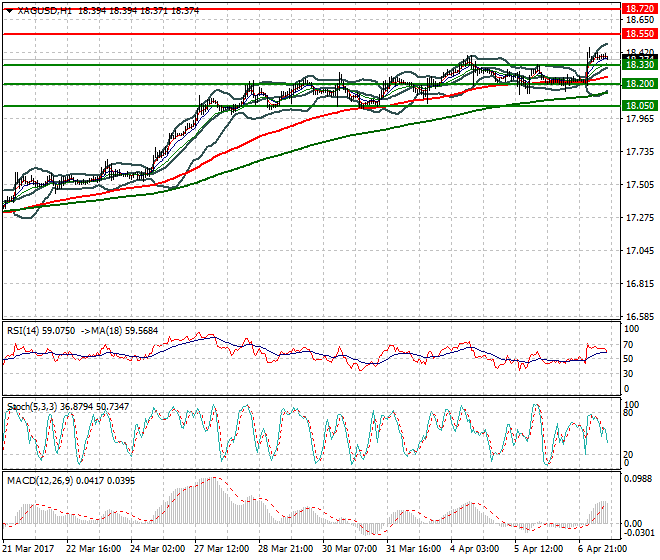Click the green 18.050 support label

pyautogui.click(x=639, y=106)
